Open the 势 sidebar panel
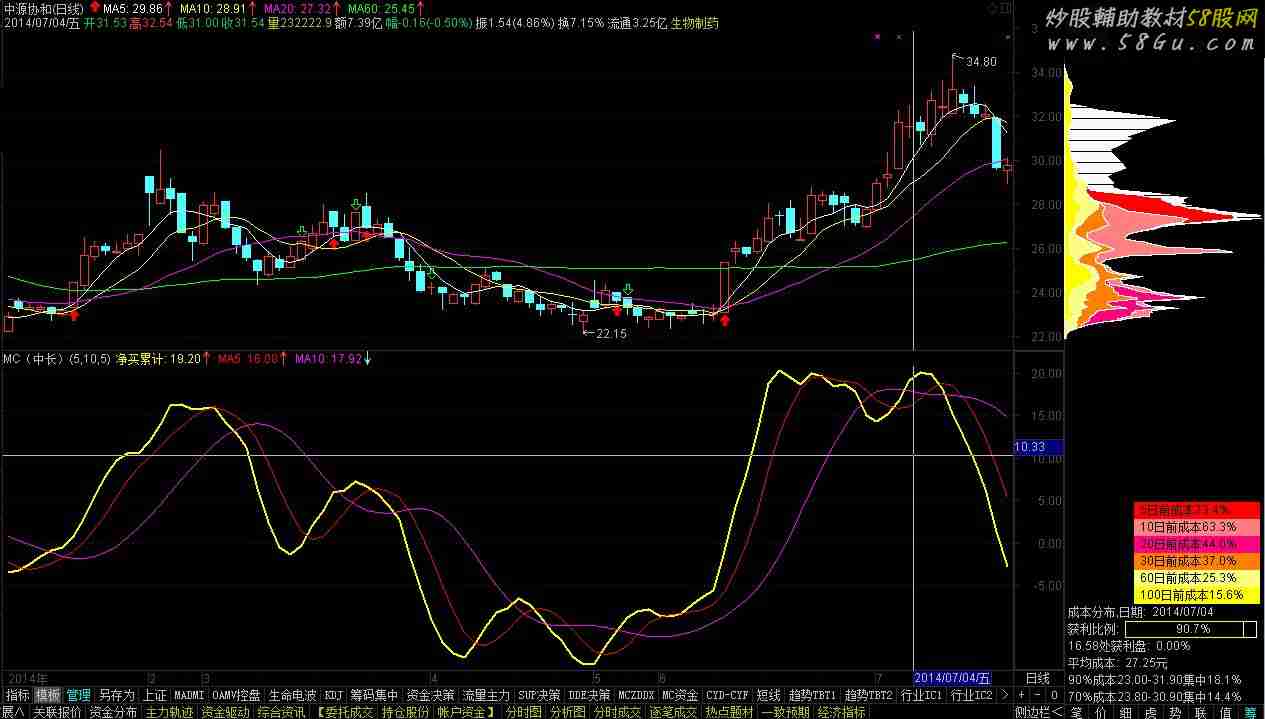This screenshot has height=719, width=1265. point(1176,712)
